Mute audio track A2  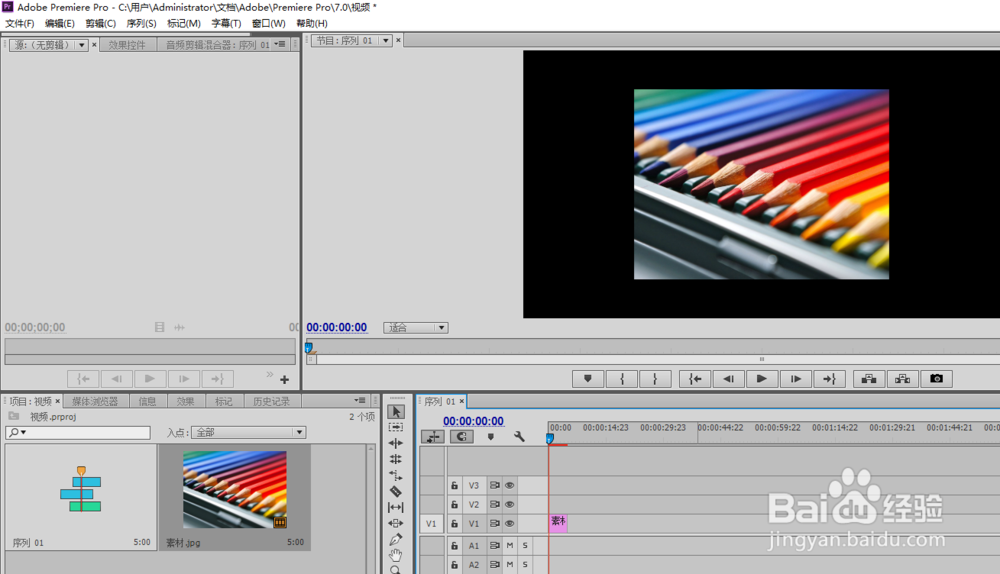[510, 565]
